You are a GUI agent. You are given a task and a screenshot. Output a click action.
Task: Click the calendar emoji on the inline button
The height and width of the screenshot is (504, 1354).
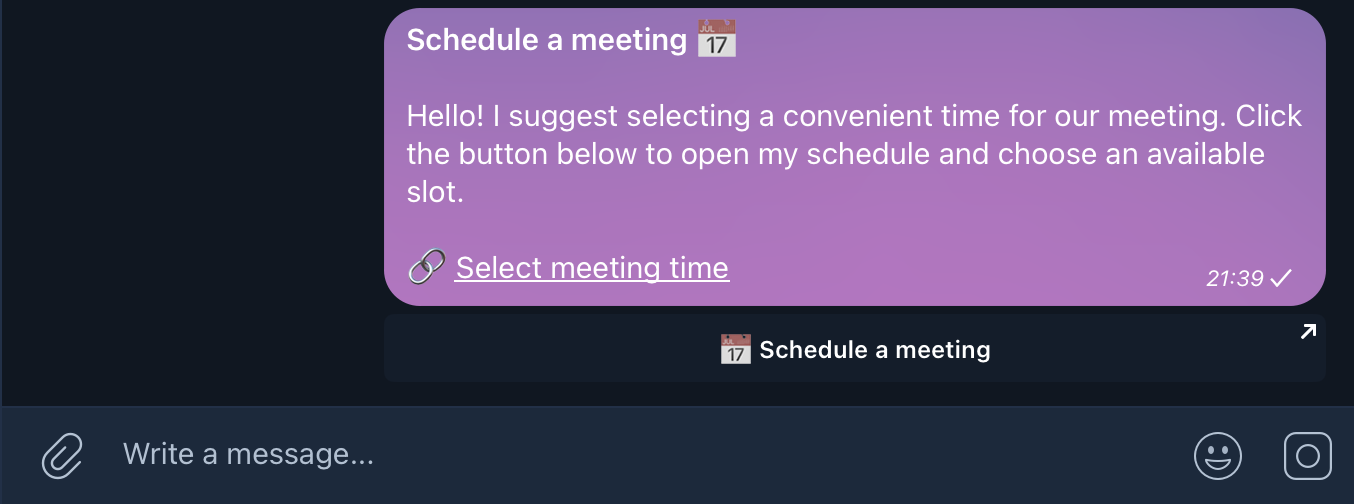click(735, 350)
